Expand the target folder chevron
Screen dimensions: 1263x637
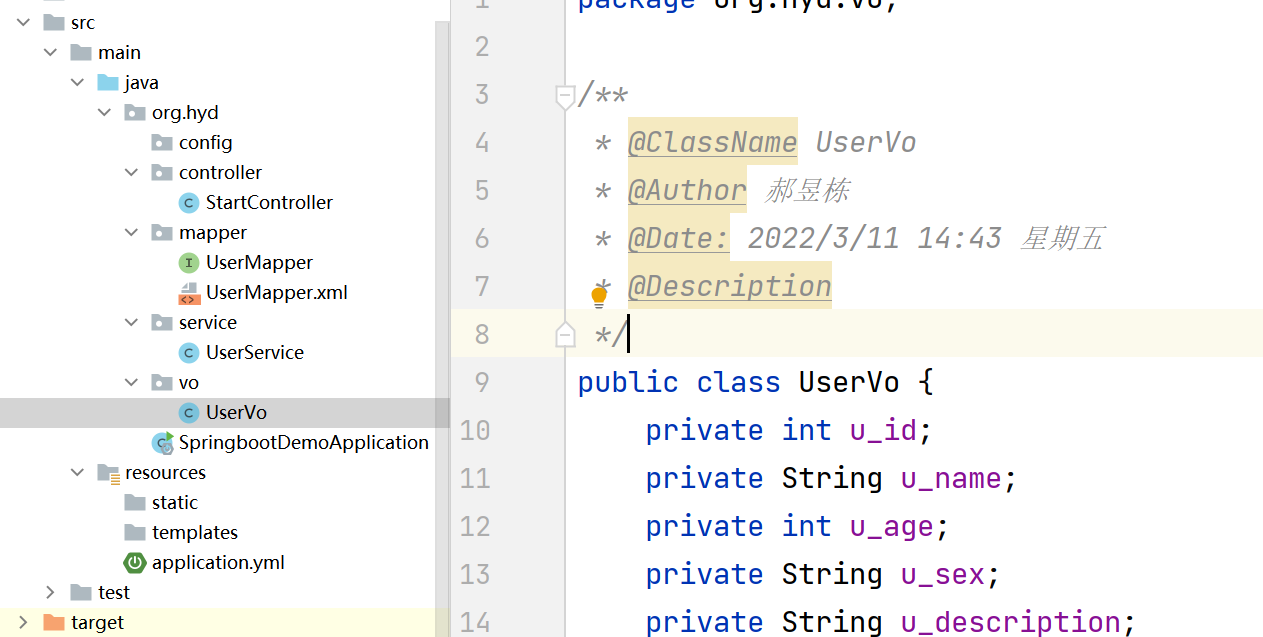click(x=23, y=622)
